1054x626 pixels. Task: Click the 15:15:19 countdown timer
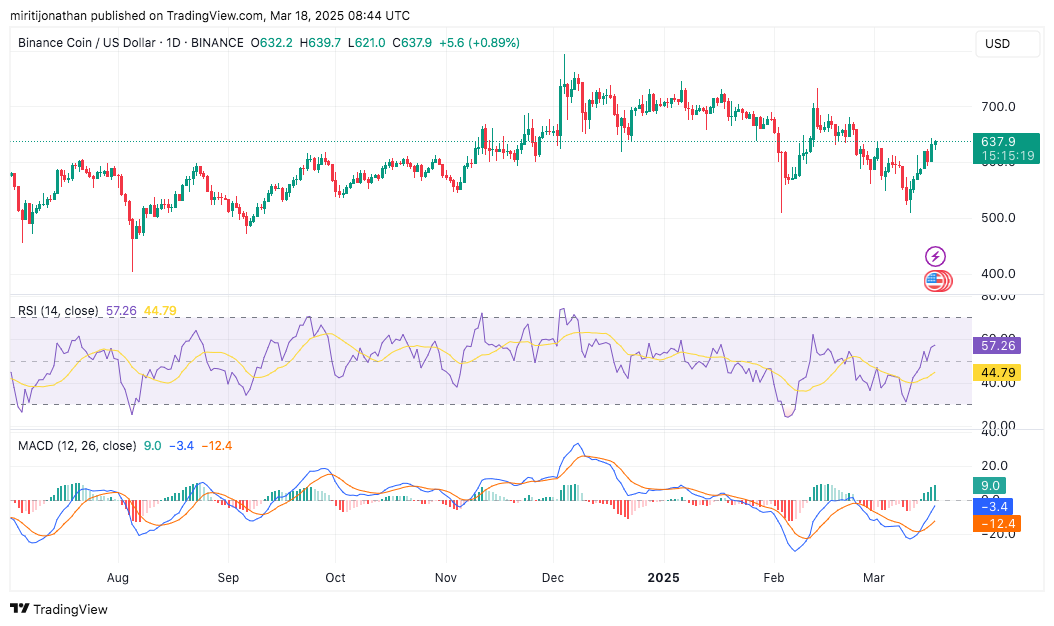[1007, 156]
